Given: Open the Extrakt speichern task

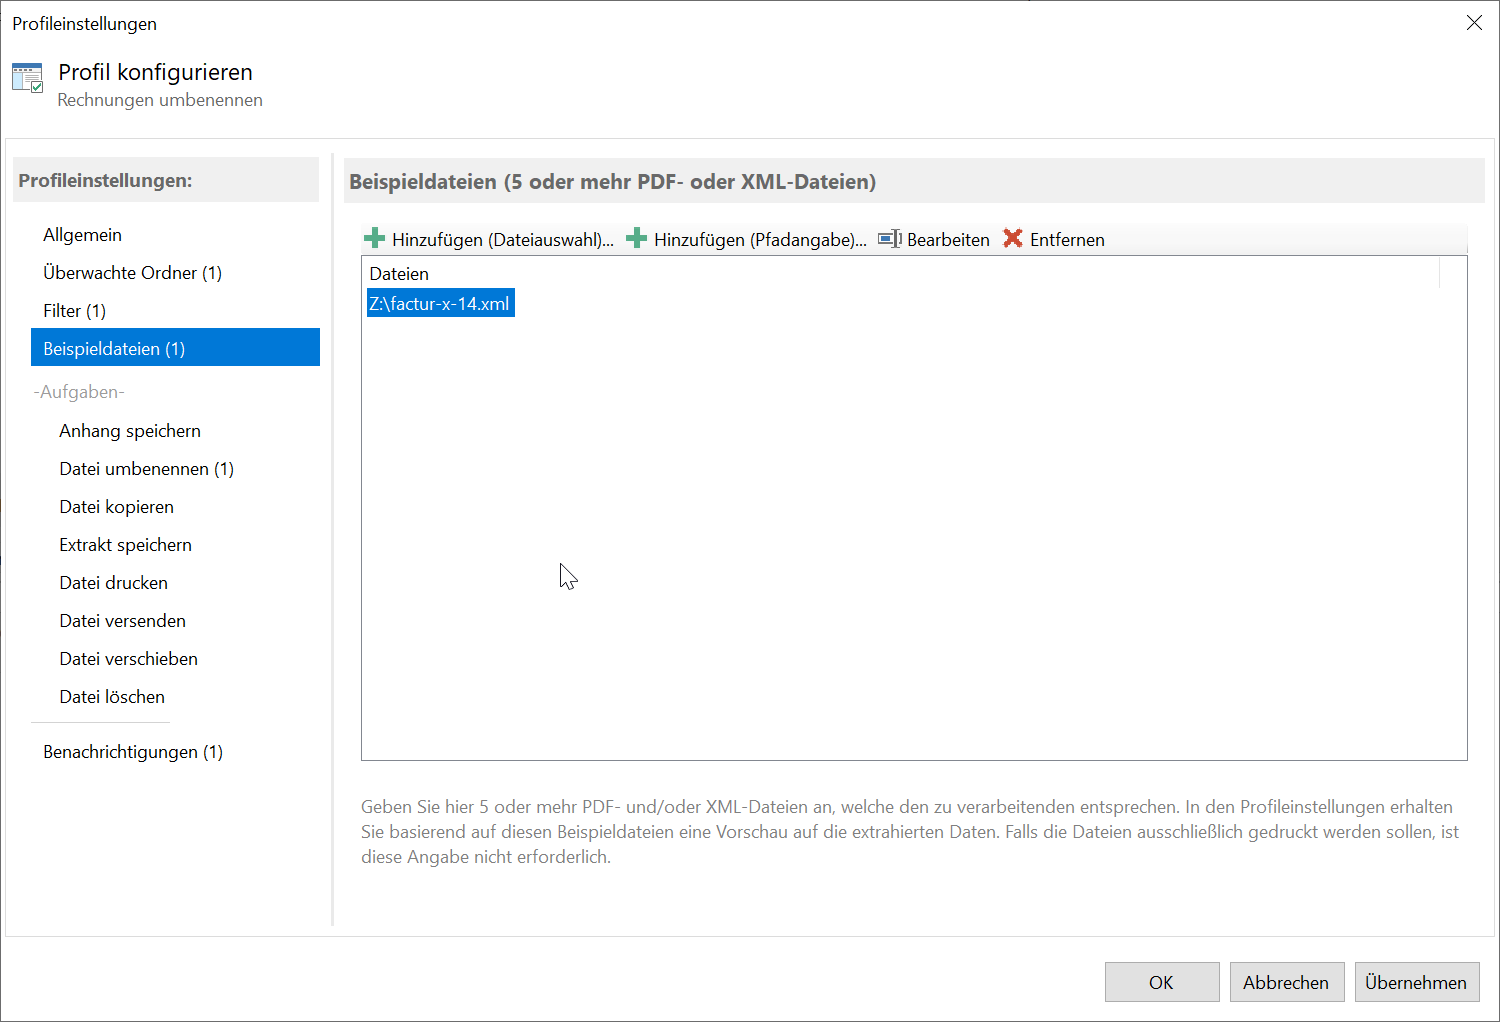Looking at the screenshot, I should tap(125, 545).
